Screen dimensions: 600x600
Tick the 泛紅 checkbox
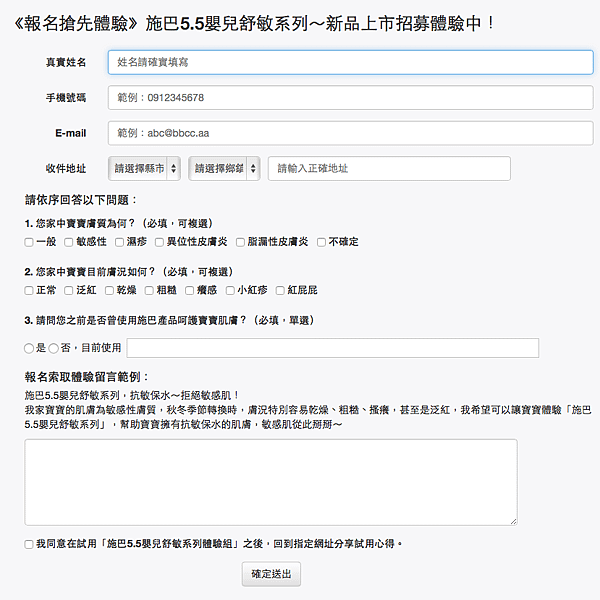coord(68,290)
